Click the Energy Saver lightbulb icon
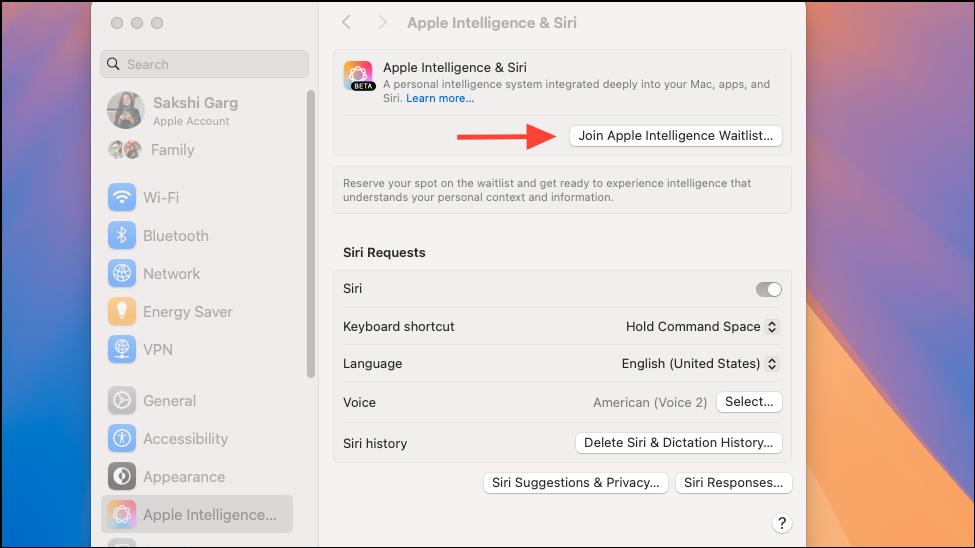The image size is (975, 548). [x=122, y=312]
